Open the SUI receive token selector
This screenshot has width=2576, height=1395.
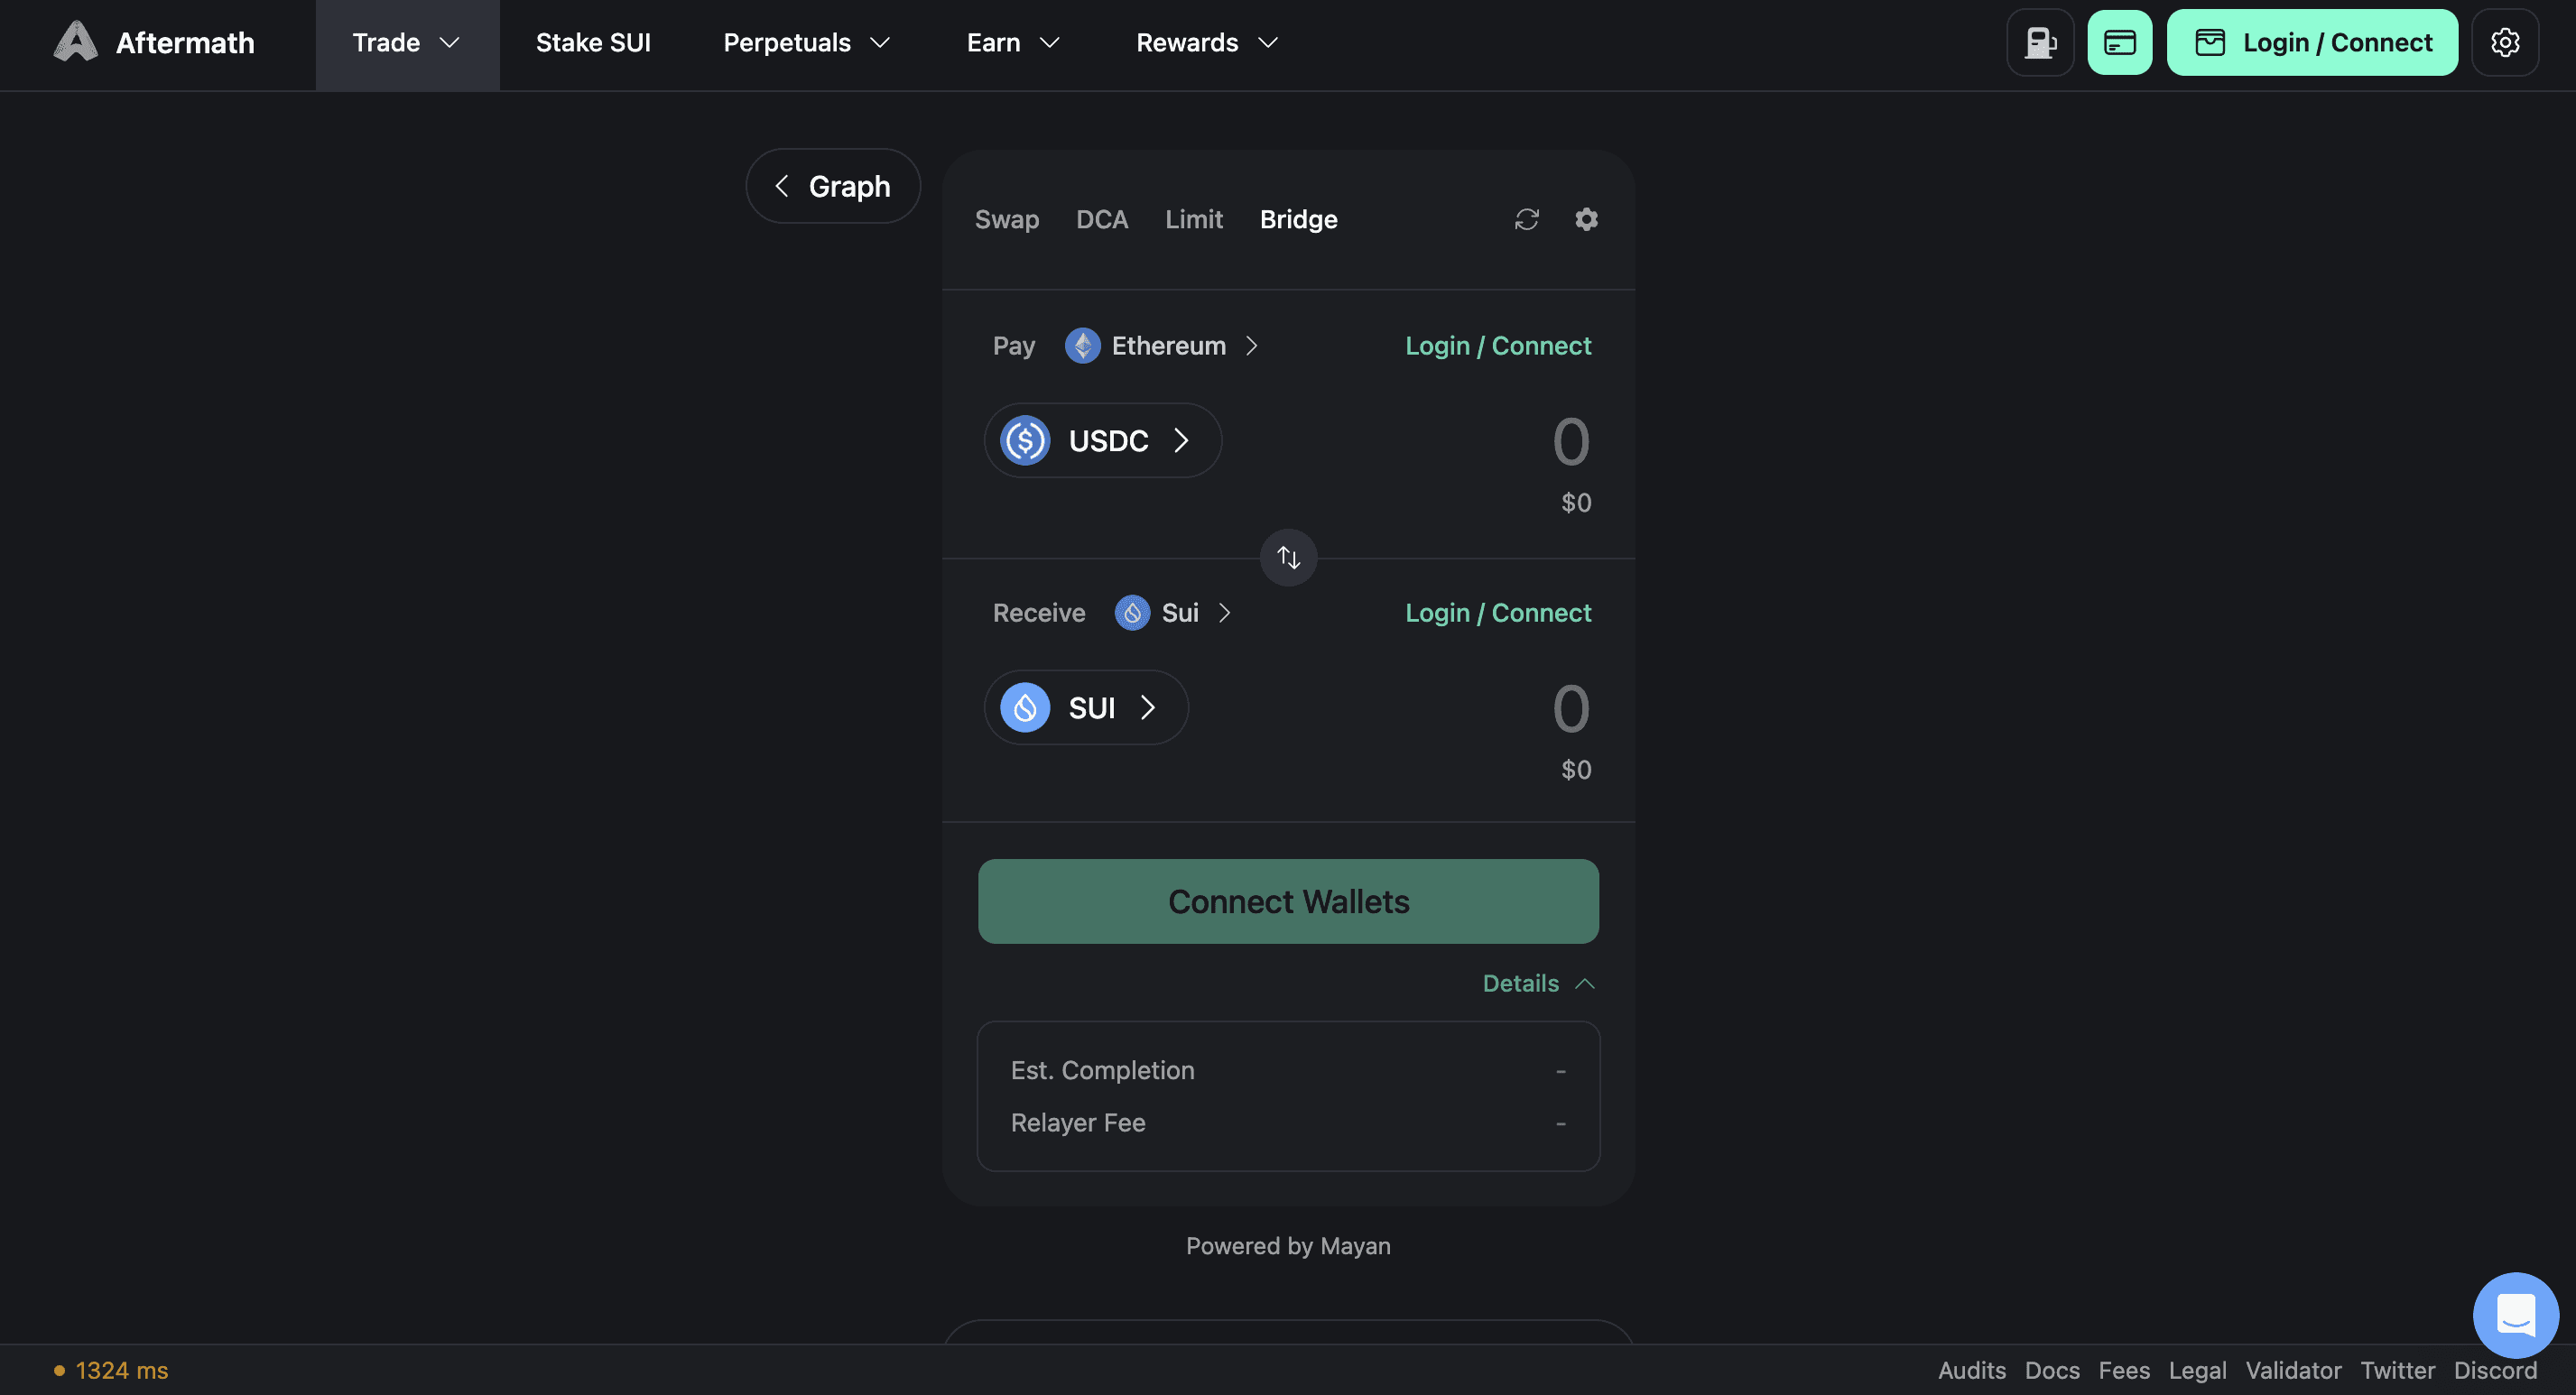(1086, 707)
